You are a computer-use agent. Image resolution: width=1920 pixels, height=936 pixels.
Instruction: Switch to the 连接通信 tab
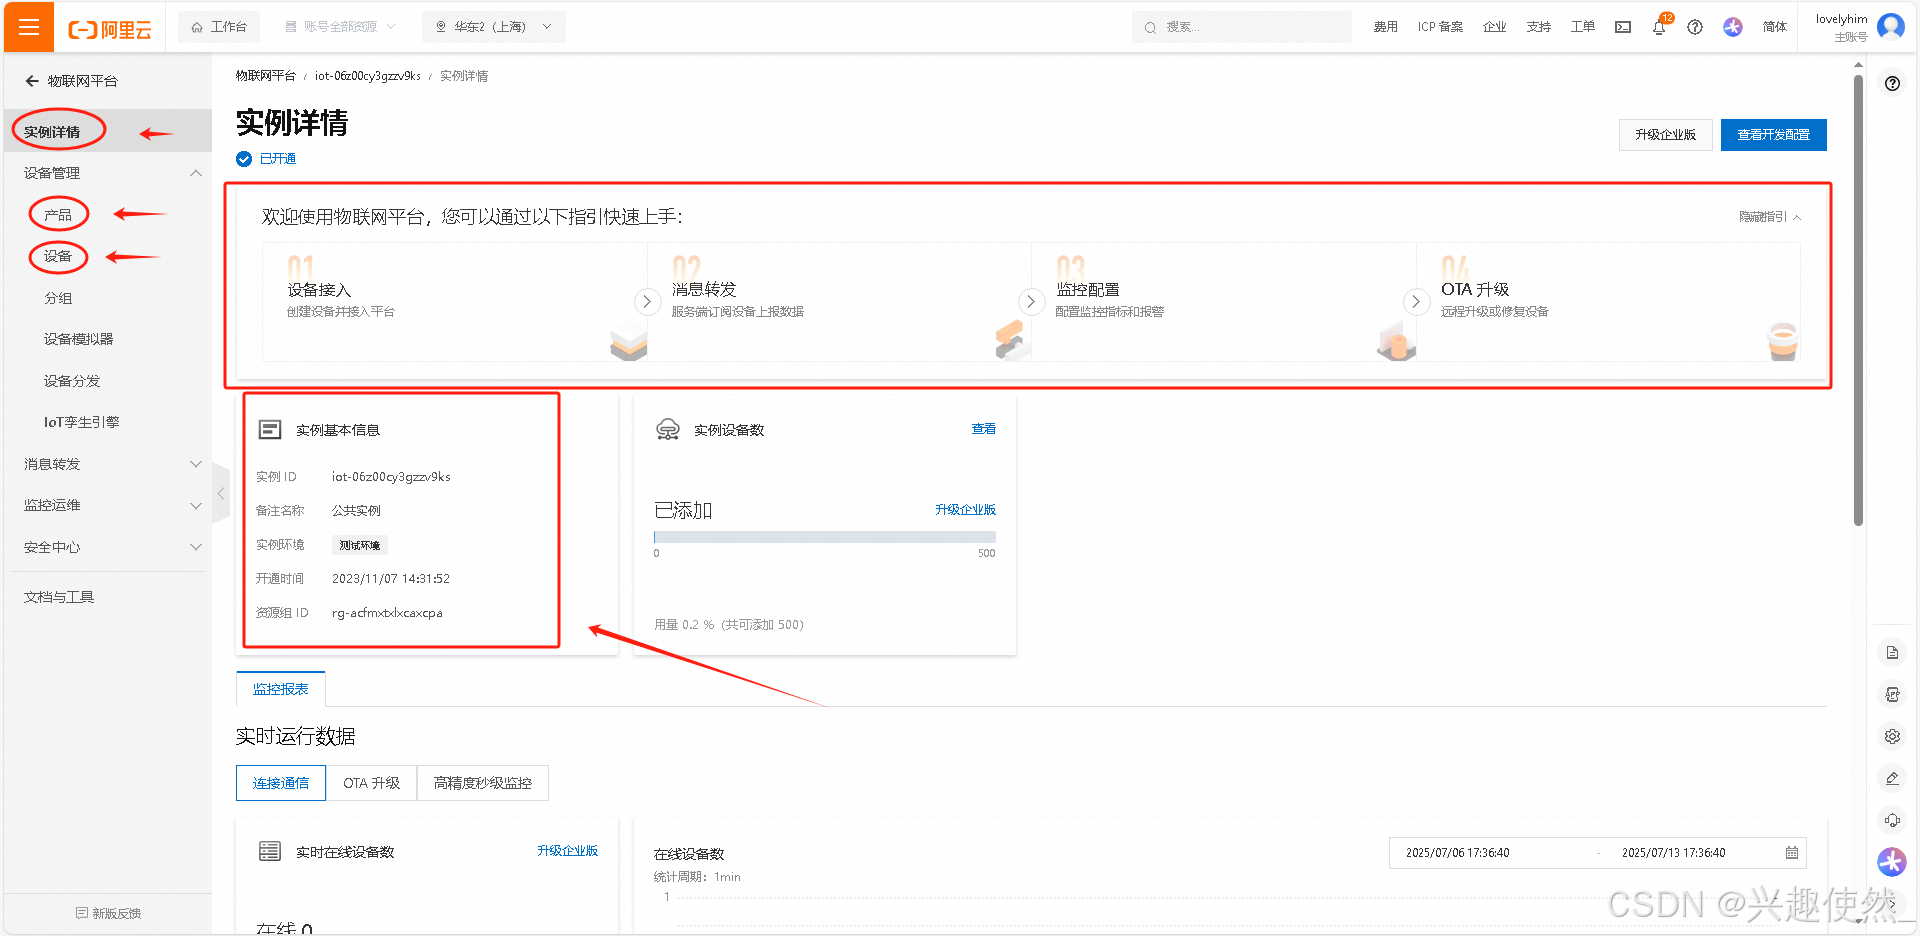[281, 783]
